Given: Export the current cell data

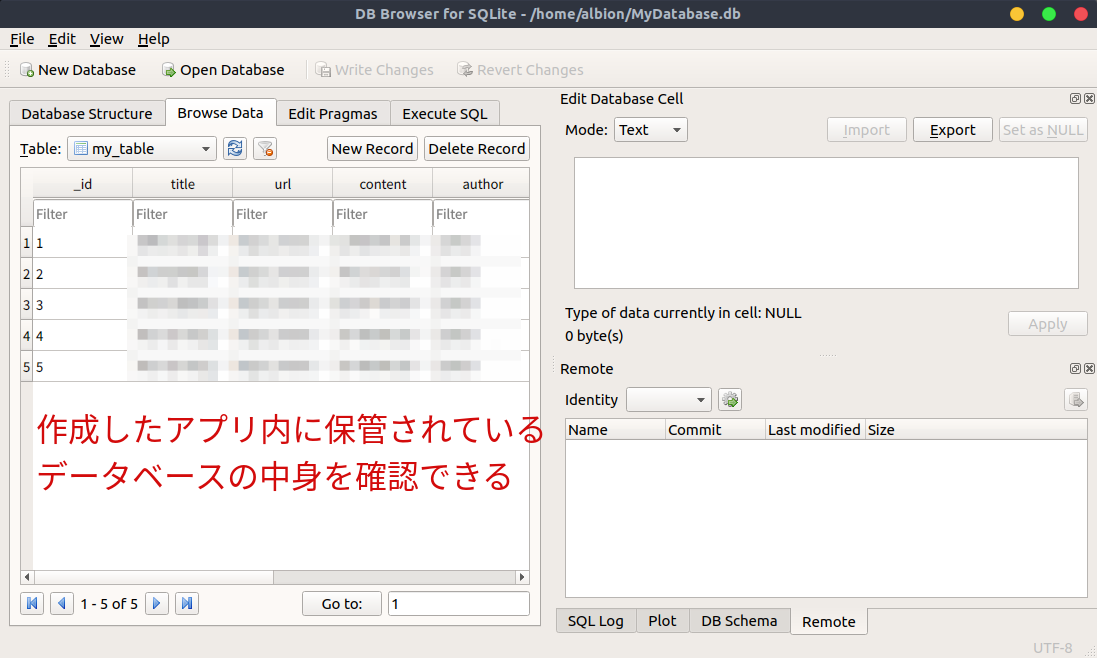Looking at the screenshot, I should [x=952, y=129].
